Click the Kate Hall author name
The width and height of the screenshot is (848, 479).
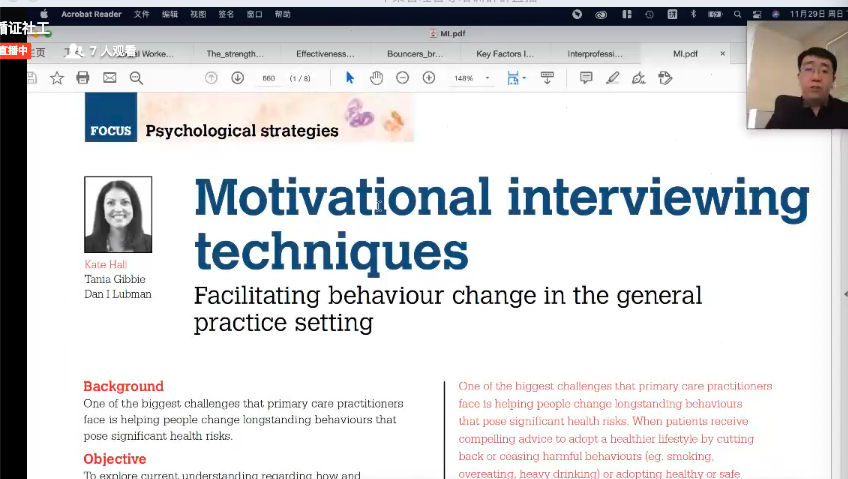coord(105,264)
